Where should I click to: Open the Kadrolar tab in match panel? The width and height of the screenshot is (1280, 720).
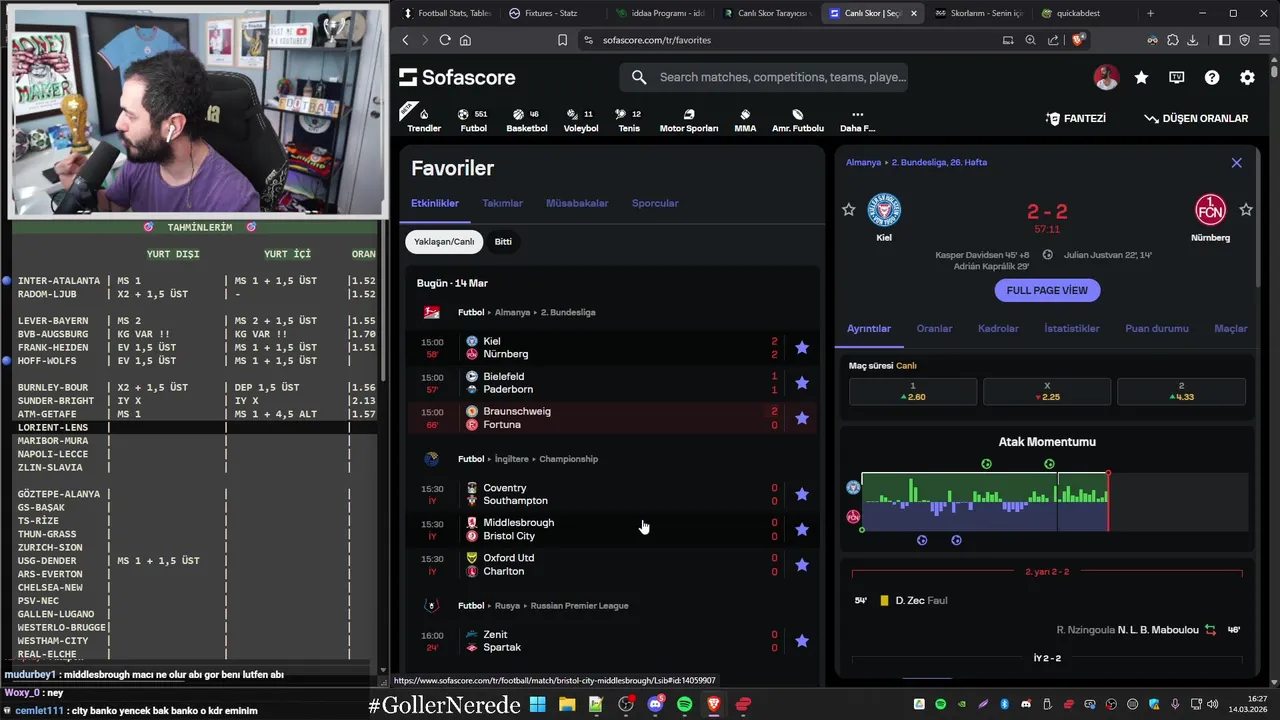click(998, 328)
